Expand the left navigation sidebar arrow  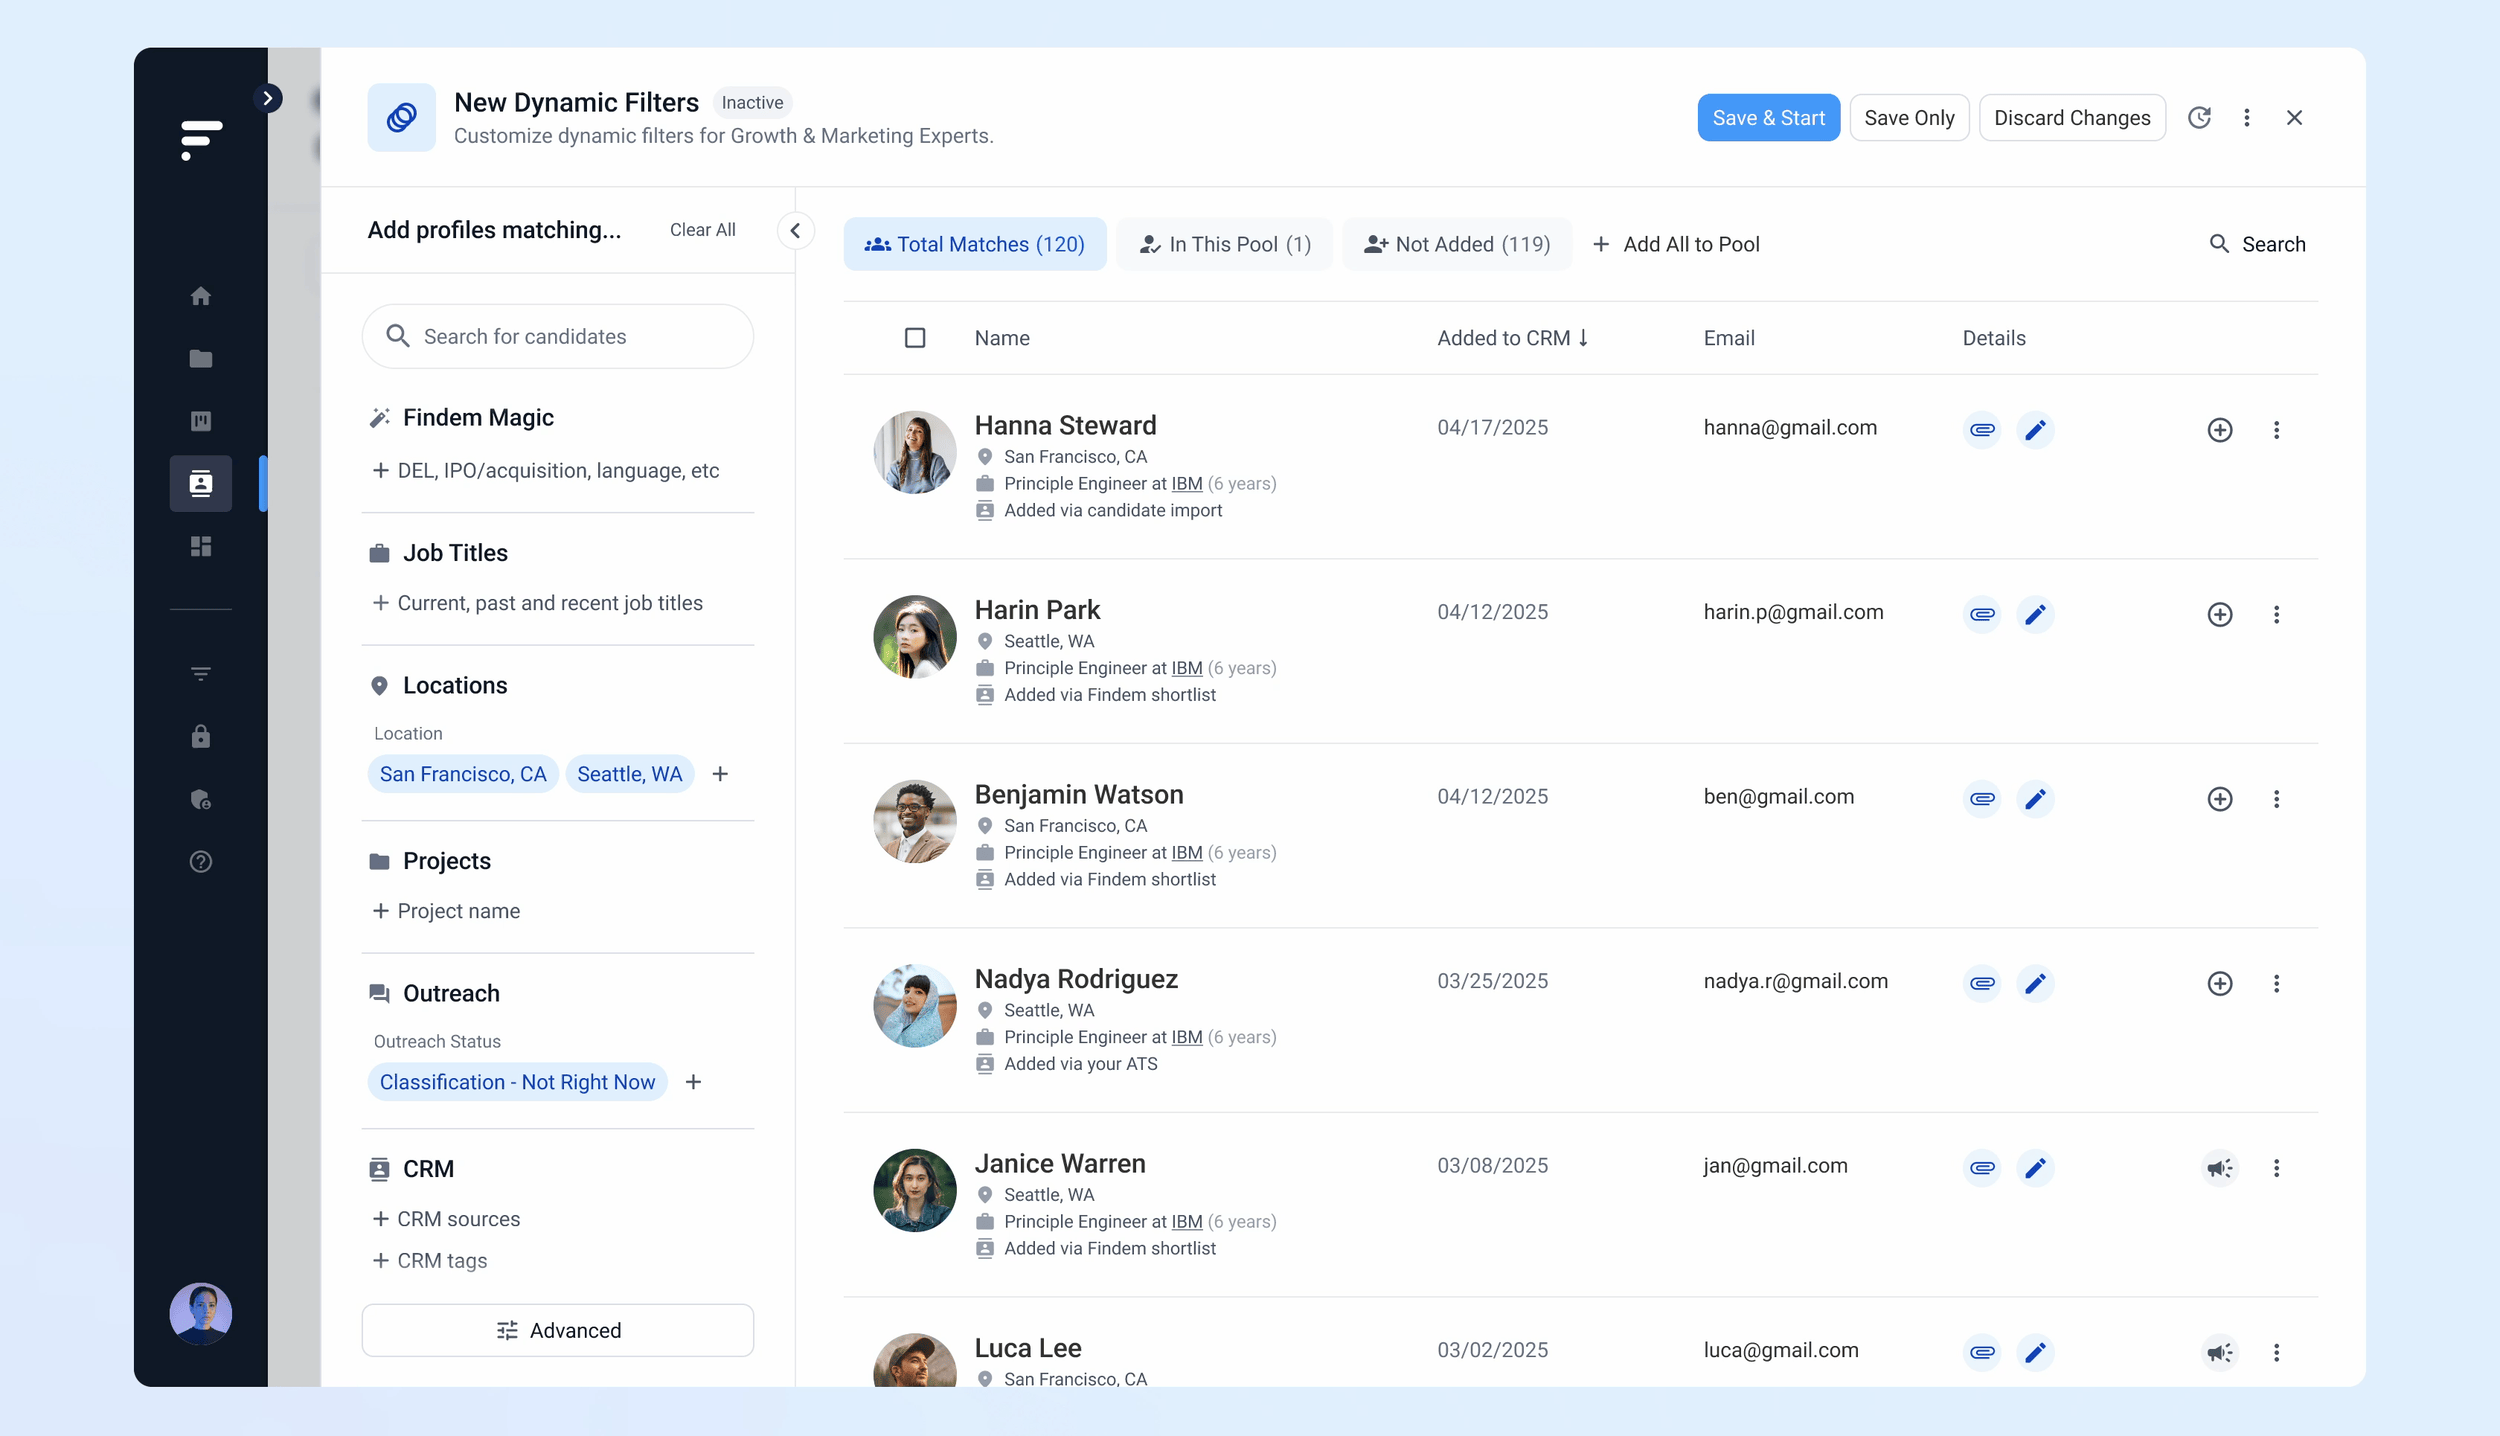coord(268,98)
